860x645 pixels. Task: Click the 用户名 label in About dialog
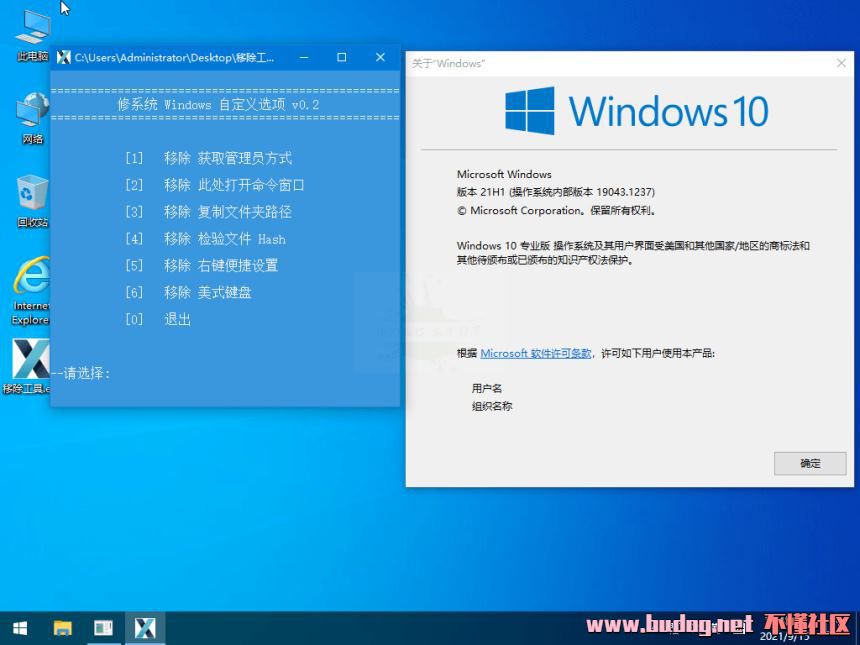point(486,388)
